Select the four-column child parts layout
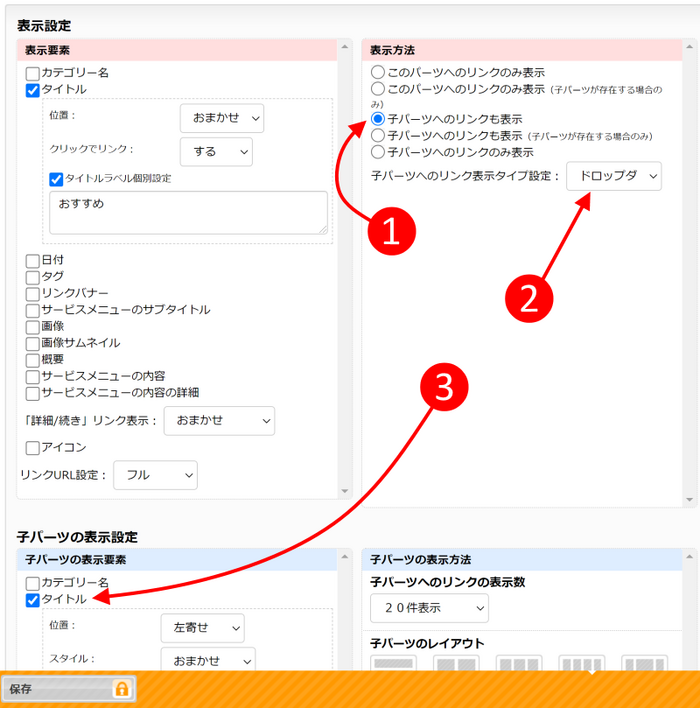 (581, 664)
